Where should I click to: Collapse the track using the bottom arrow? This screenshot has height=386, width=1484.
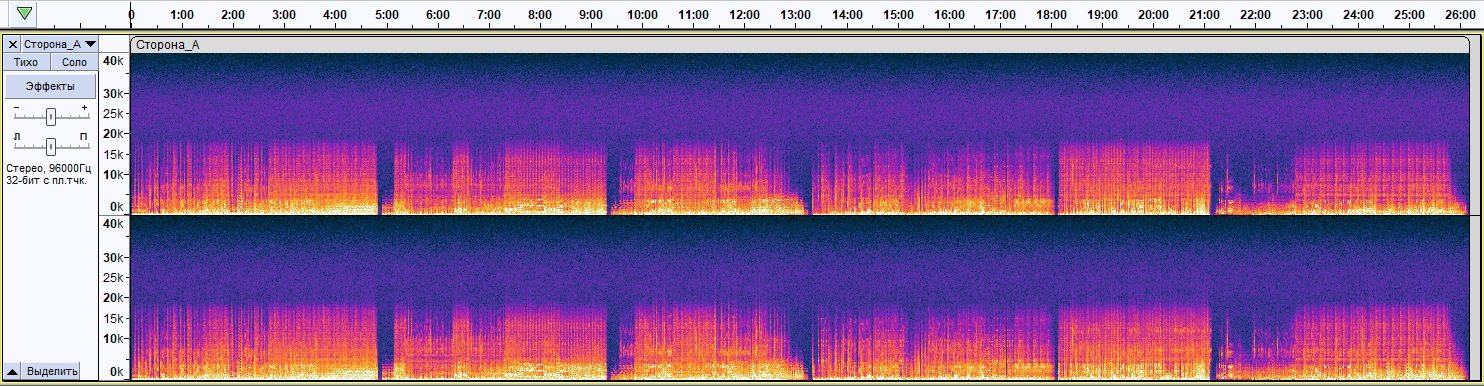pyautogui.click(x=13, y=371)
